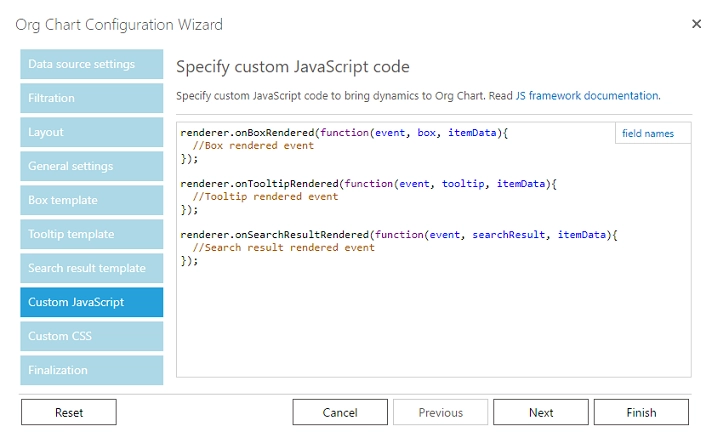Open Data source settings step

[91, 64]
